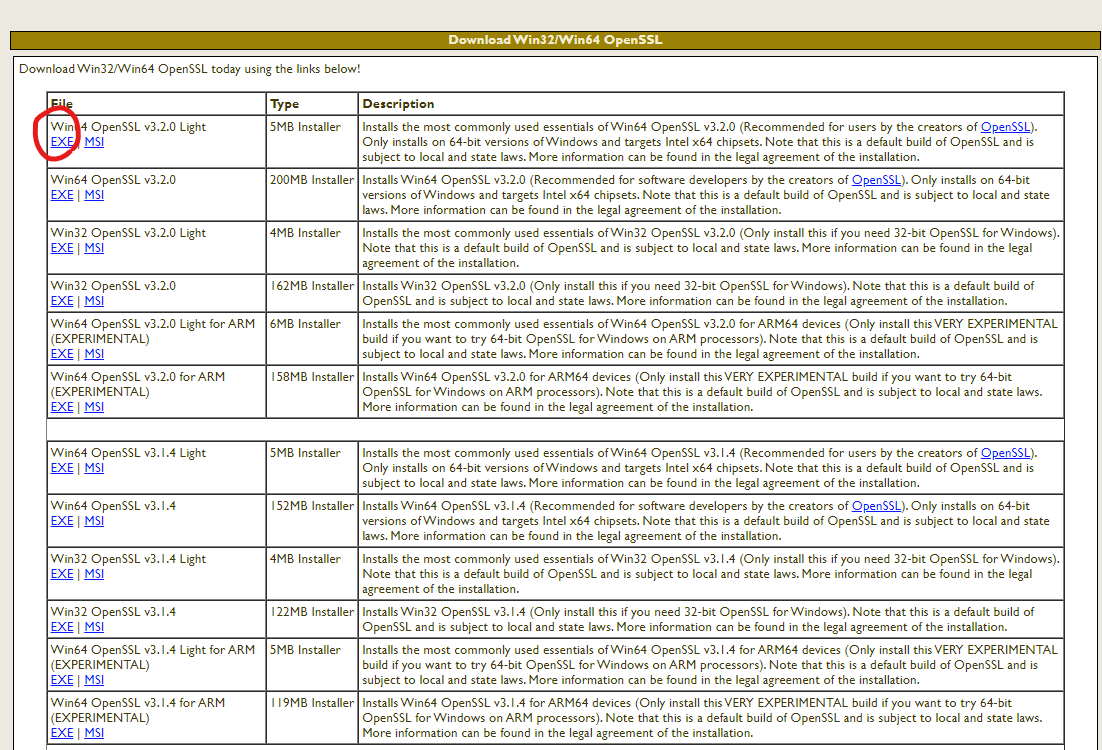Get MSI for Win64 OpenSSL v3.1.4 for ARM 119MB

94,733
